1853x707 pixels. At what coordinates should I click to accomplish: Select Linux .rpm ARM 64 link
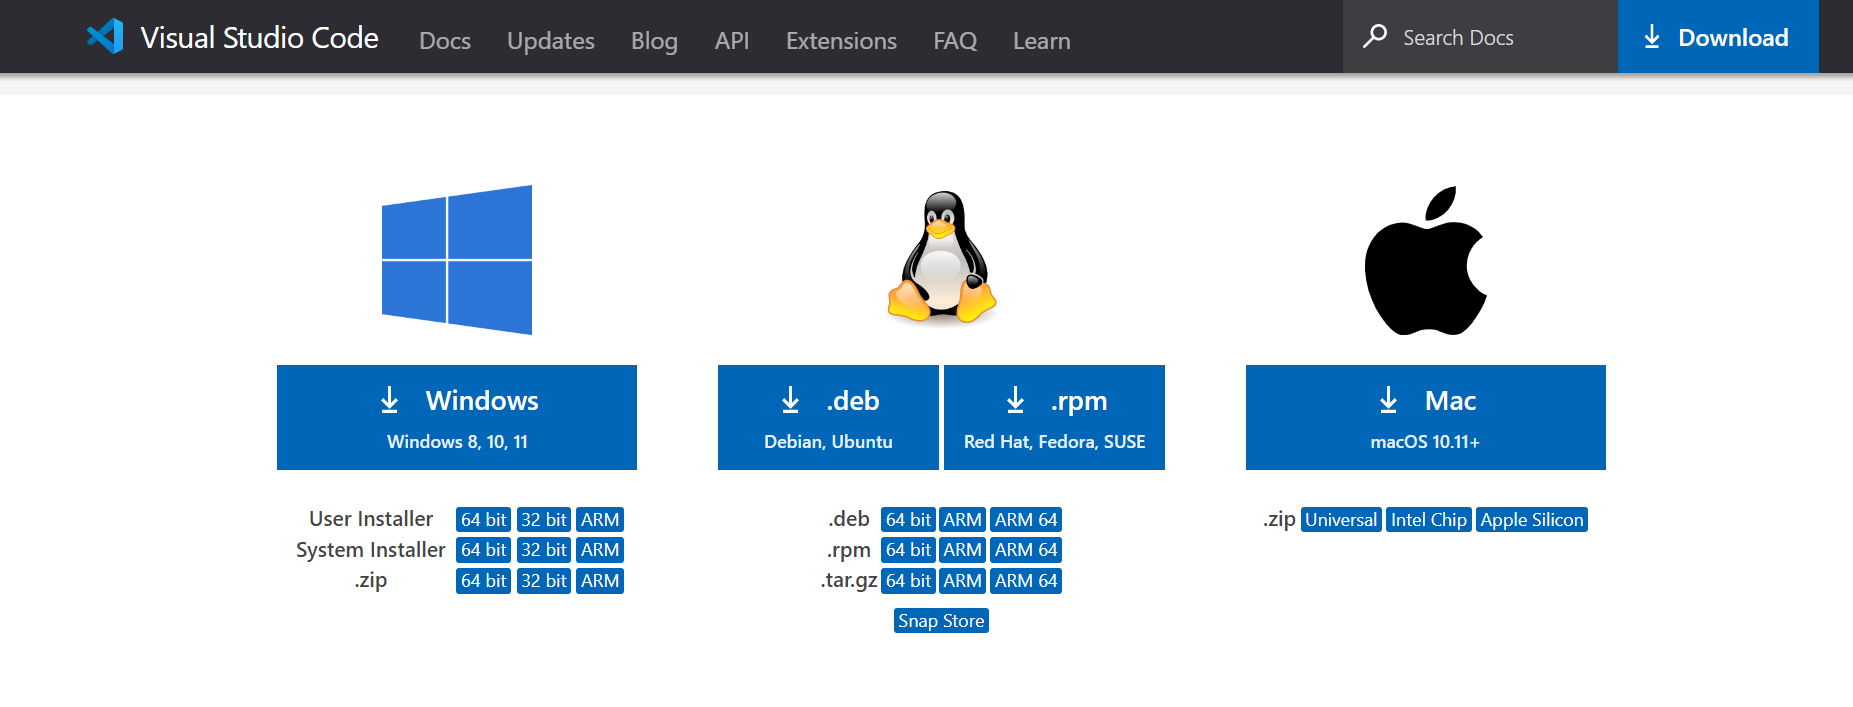pos(1026,550)
